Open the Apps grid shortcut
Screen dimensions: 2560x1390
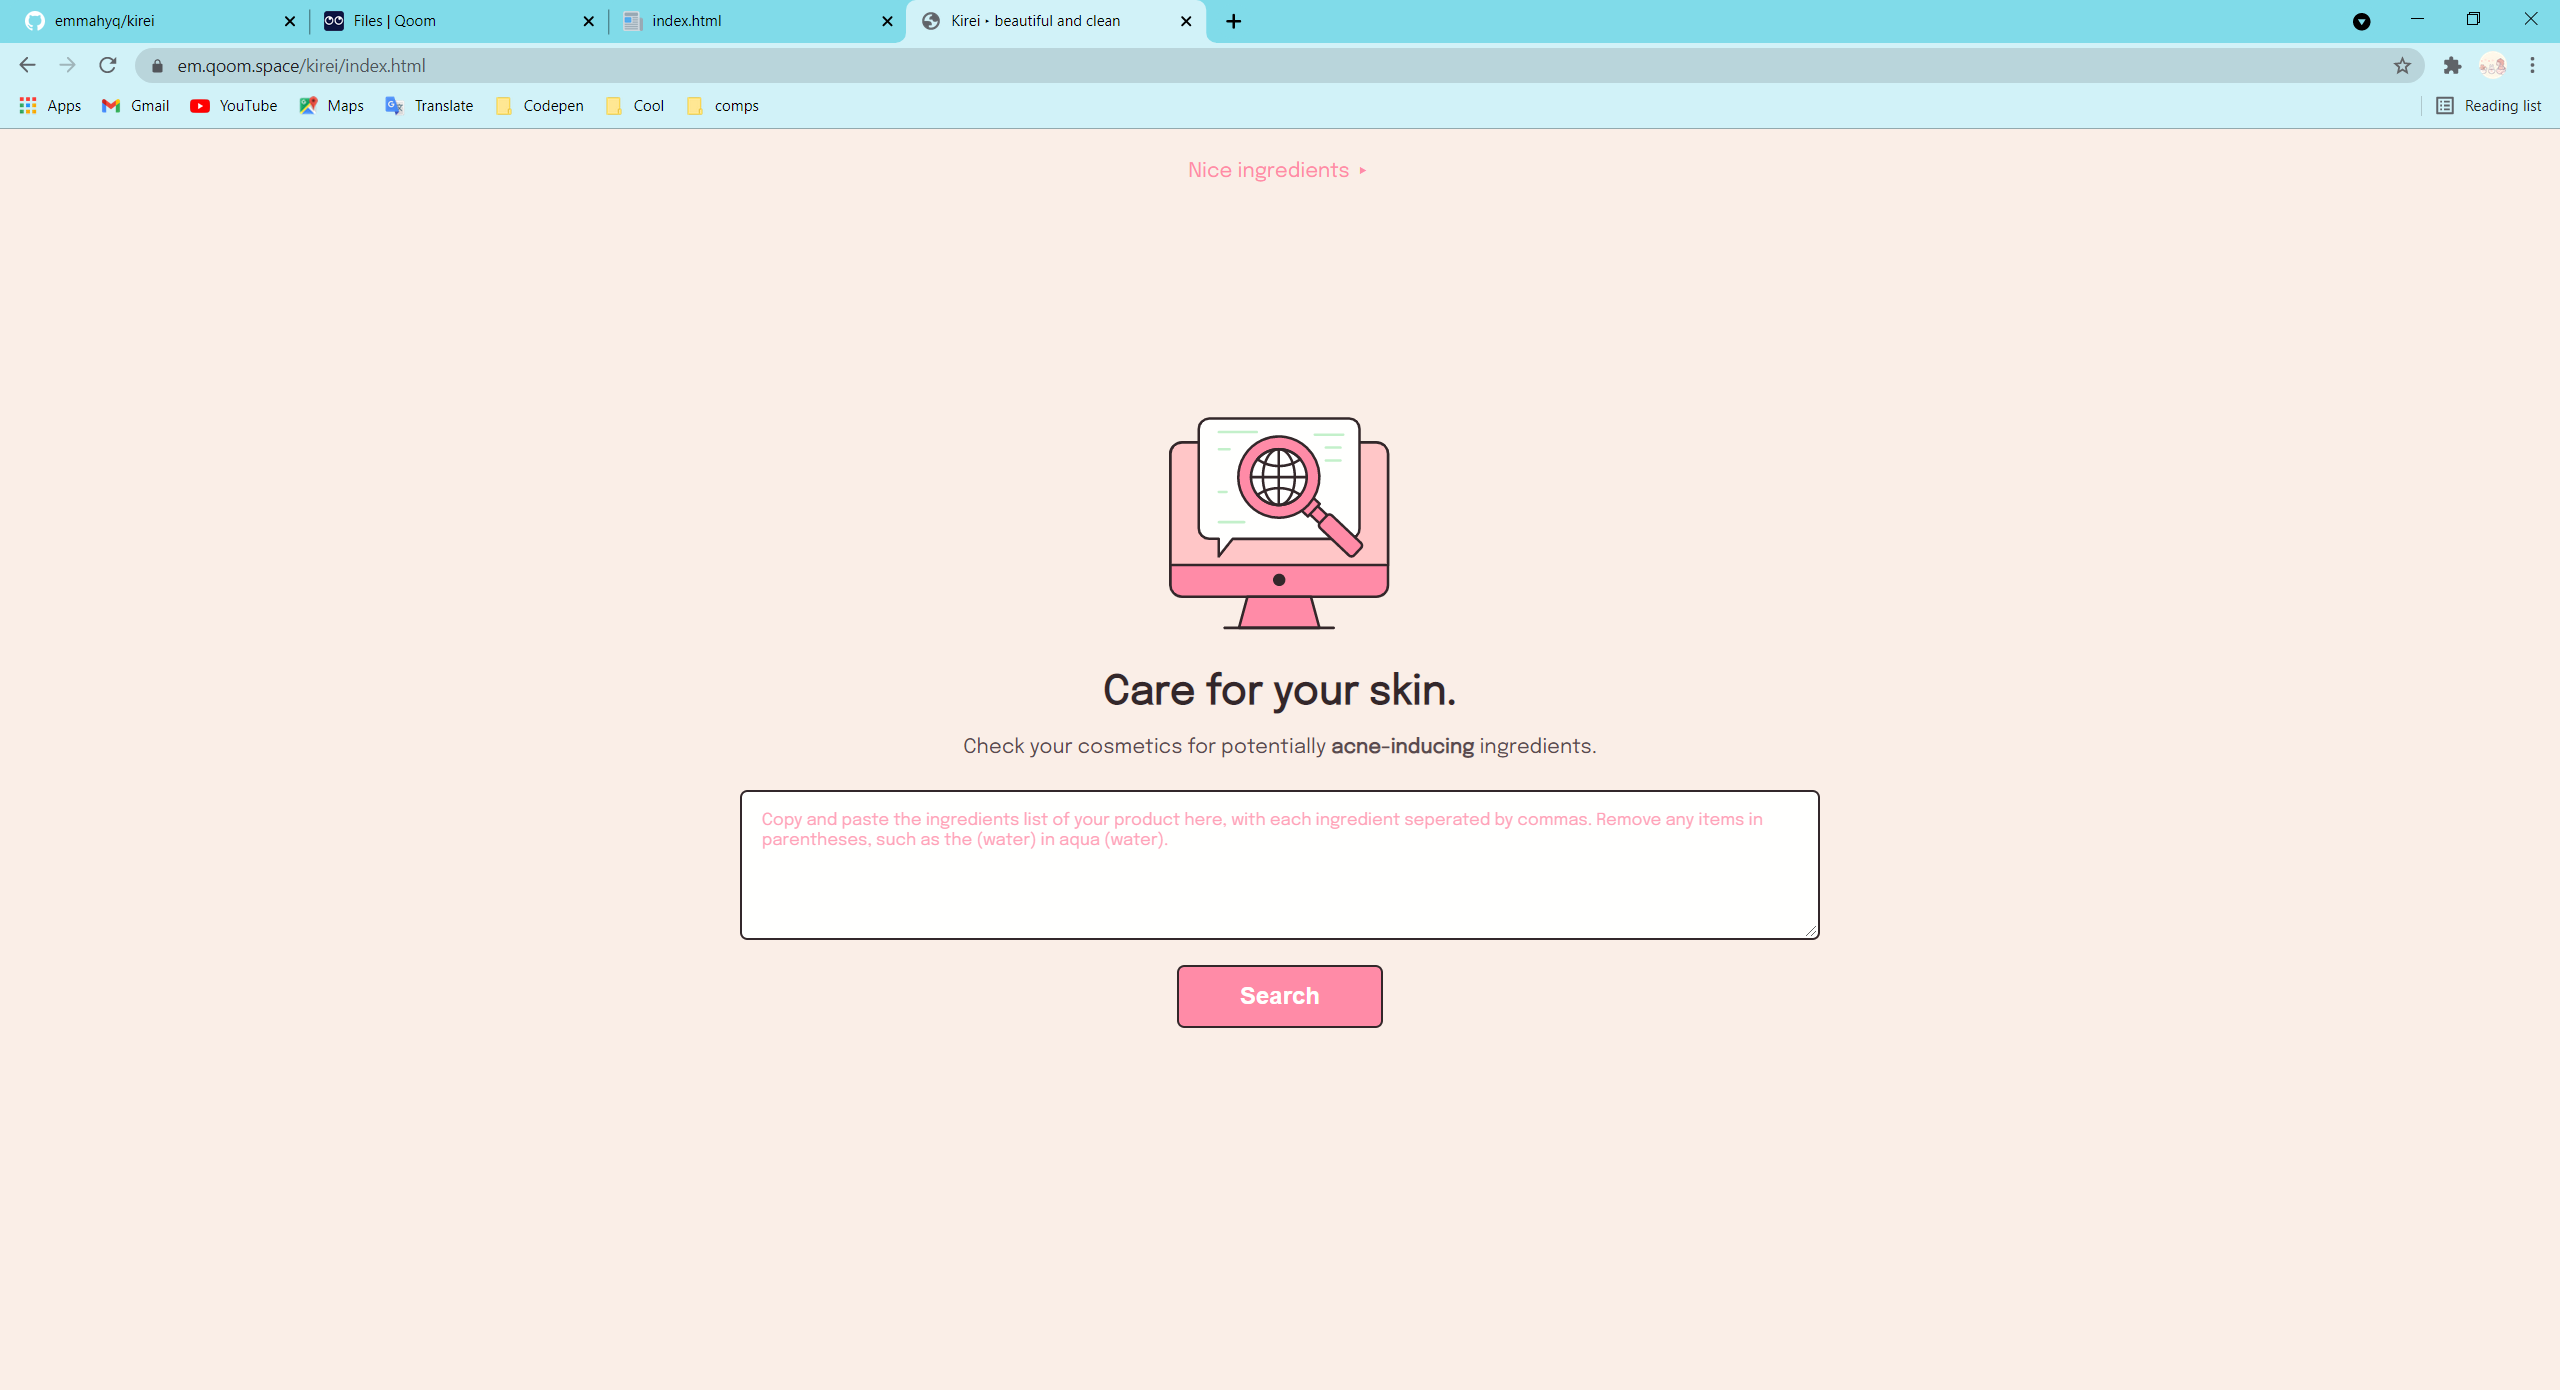[x=50, y=105]
